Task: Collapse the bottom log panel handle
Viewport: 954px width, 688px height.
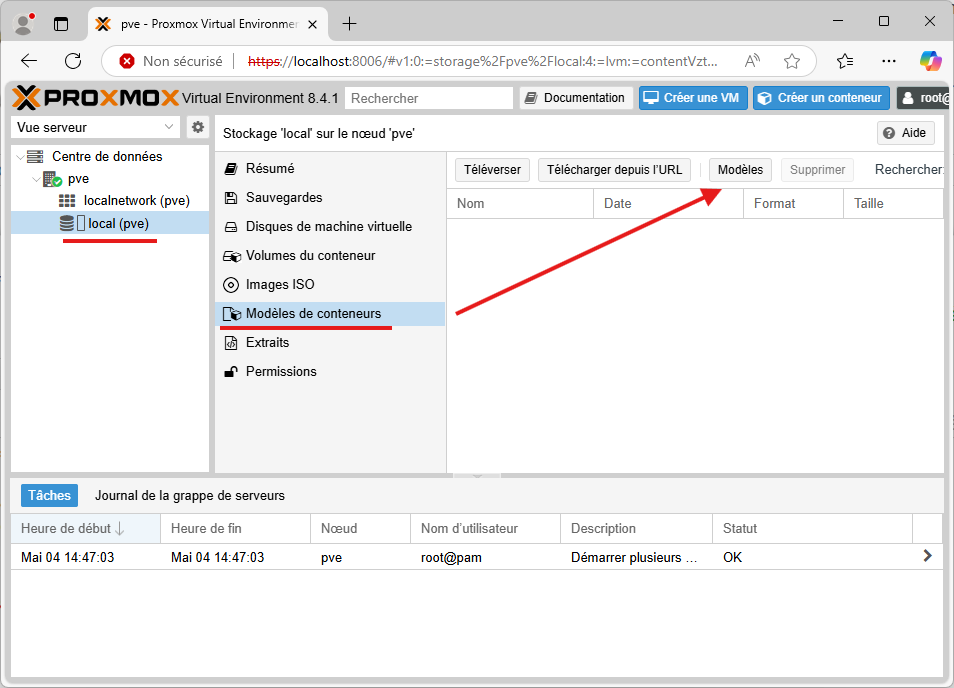Action: pyautogui.click(x=477, y=476)
